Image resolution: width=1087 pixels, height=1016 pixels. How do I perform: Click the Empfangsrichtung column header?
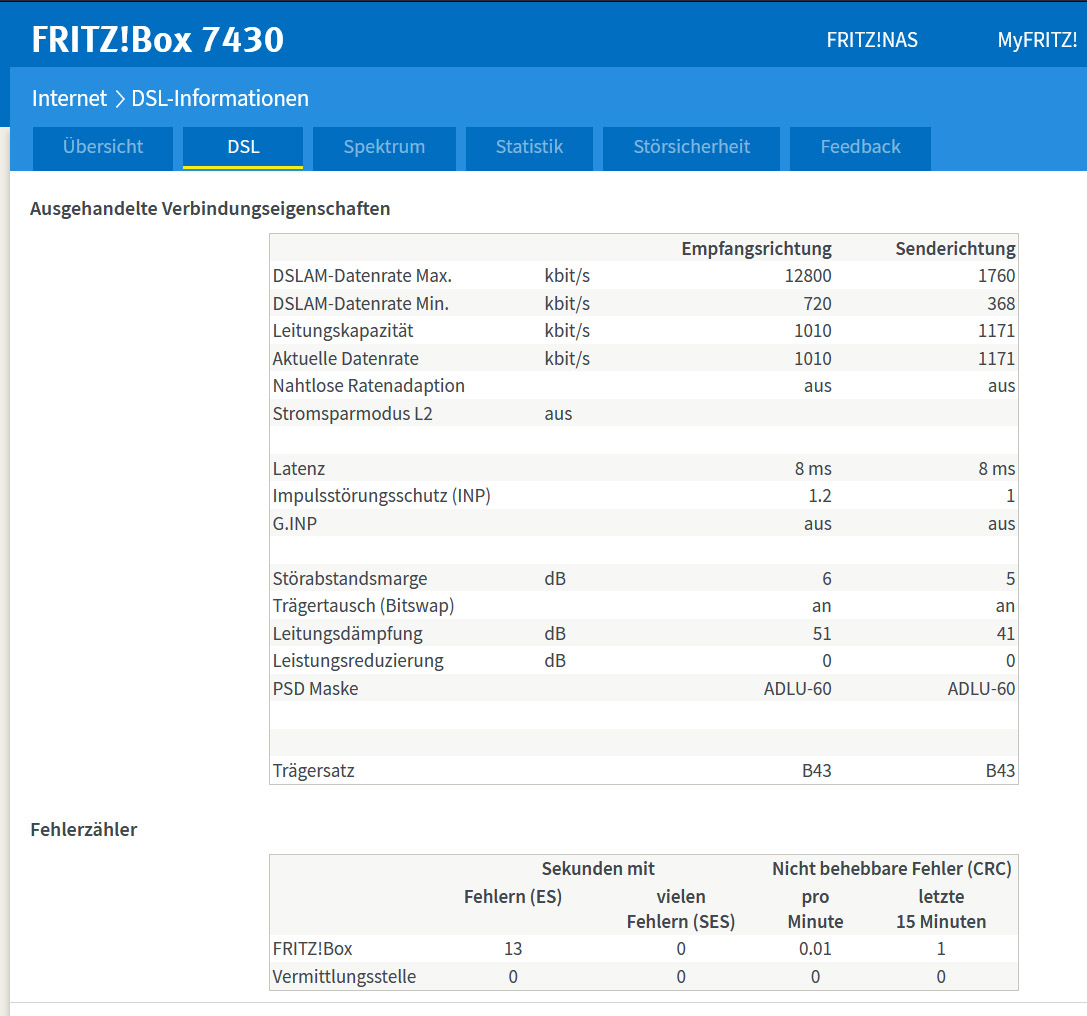[756, 249]
